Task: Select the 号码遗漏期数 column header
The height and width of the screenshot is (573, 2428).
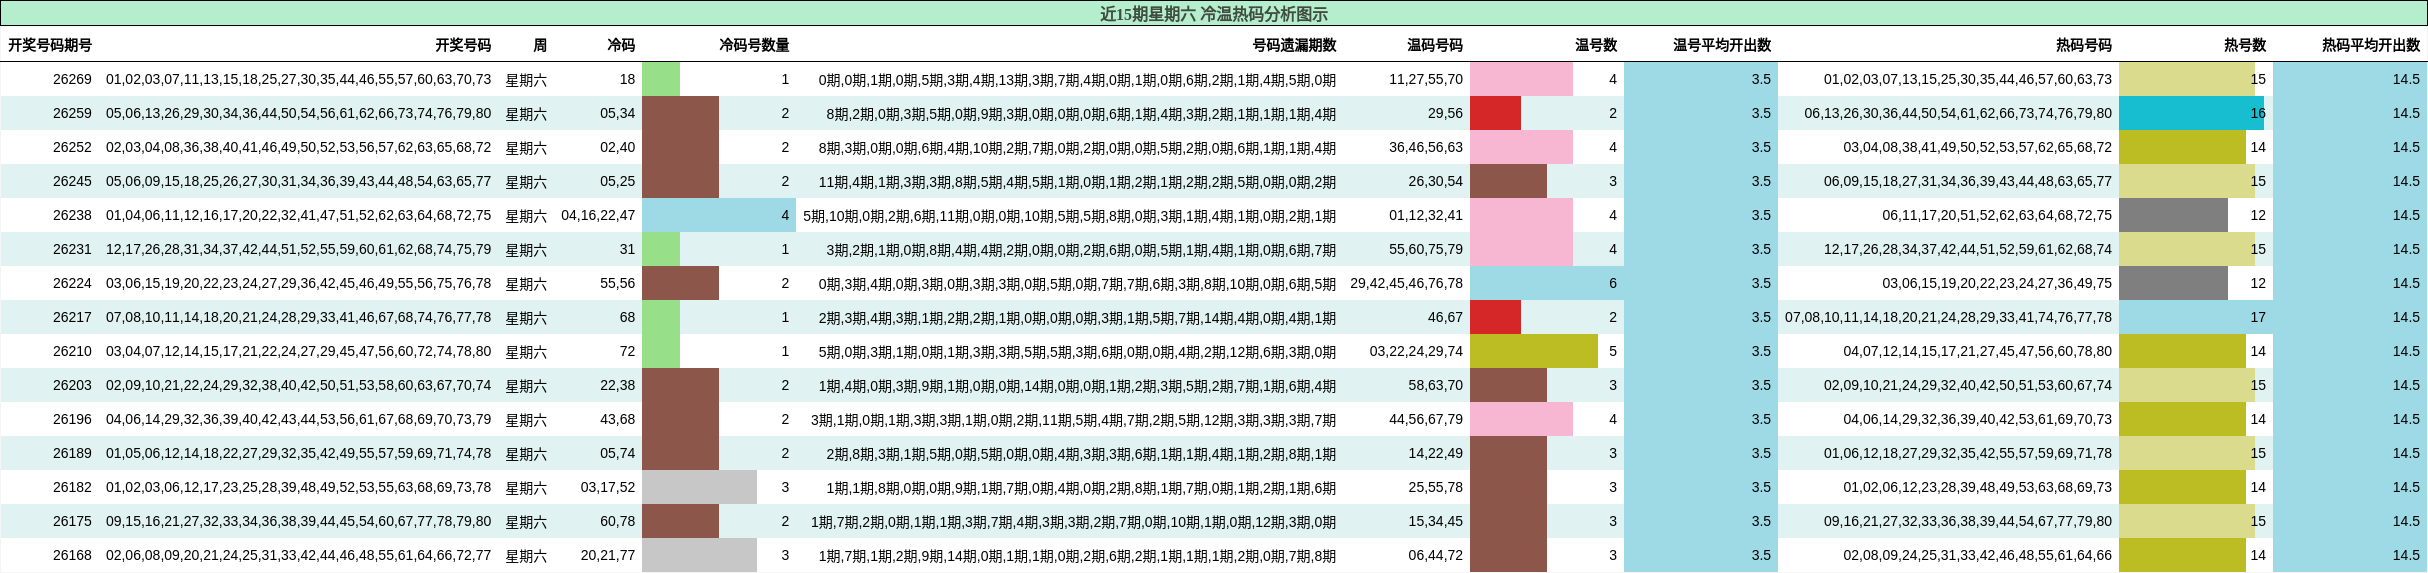Action: point(1294,45)
